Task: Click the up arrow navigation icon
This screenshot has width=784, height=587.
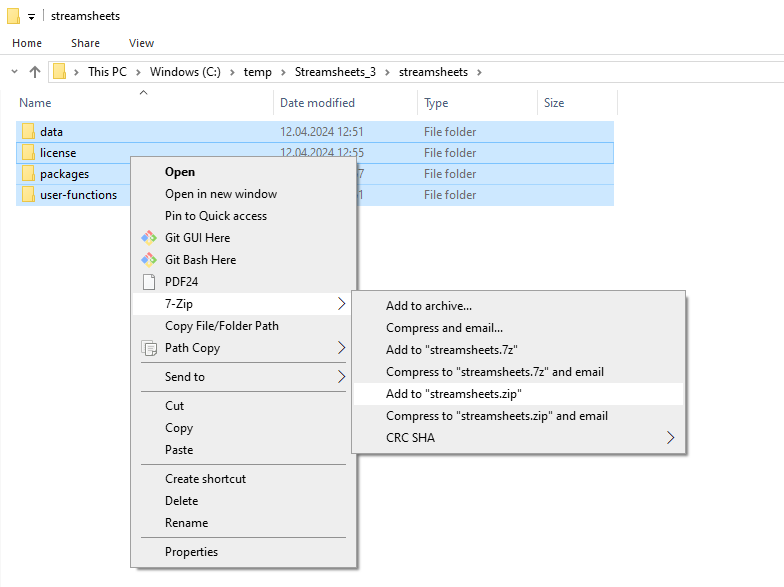Action: pyautogui.click(x=35, y=72)
